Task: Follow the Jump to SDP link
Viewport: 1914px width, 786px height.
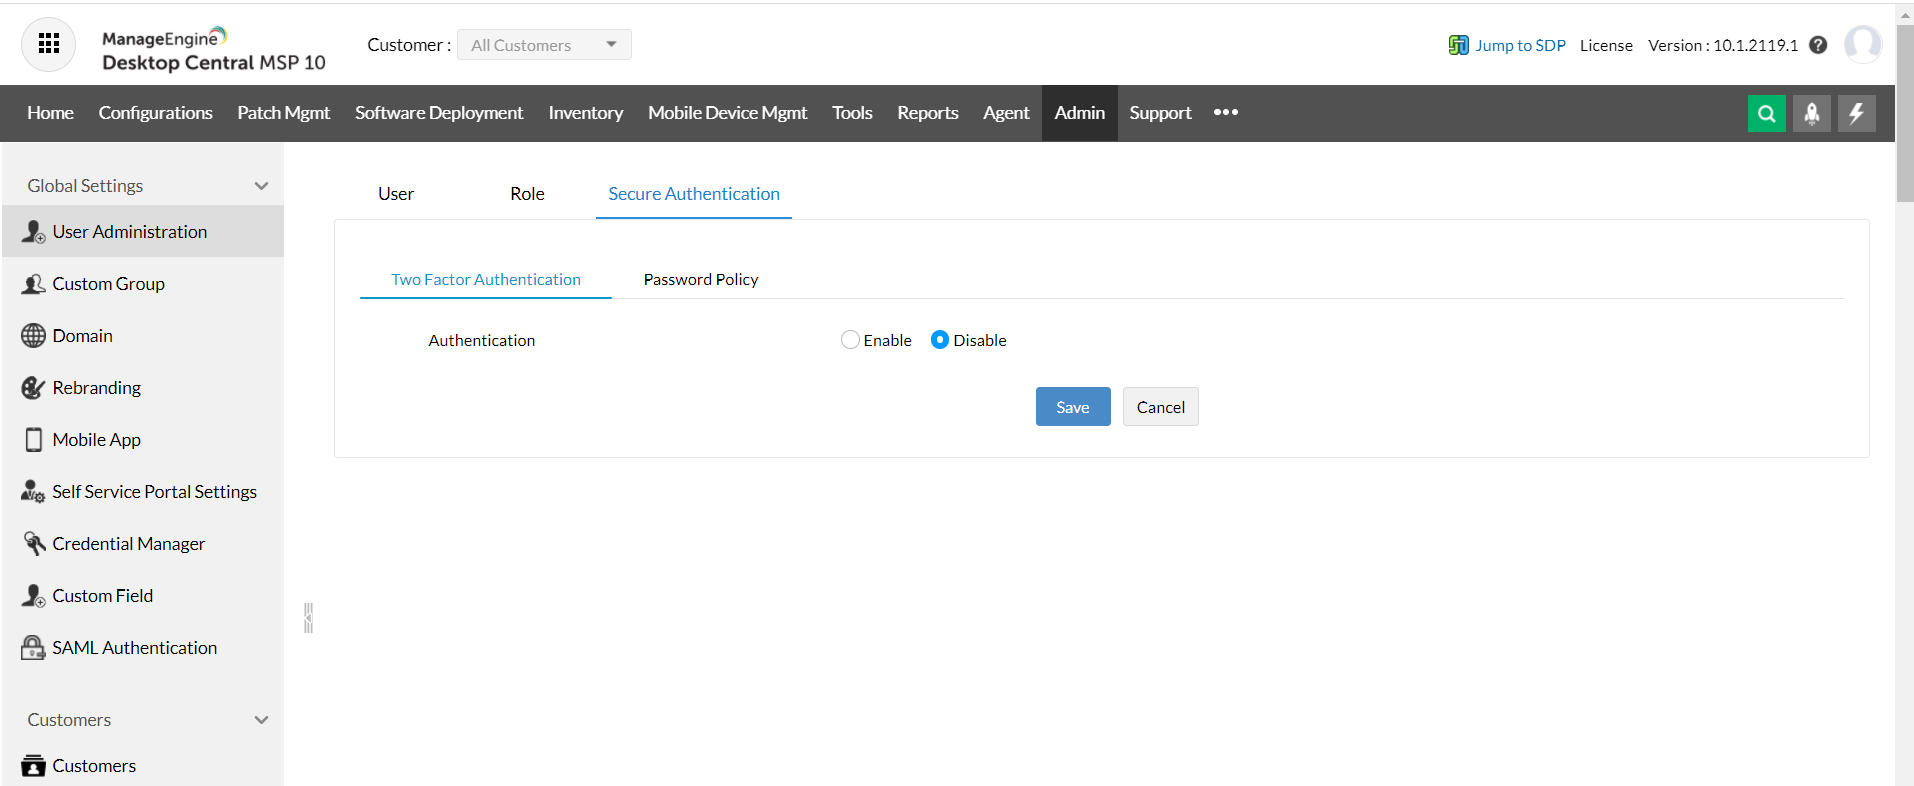Action: (1520, 45)
